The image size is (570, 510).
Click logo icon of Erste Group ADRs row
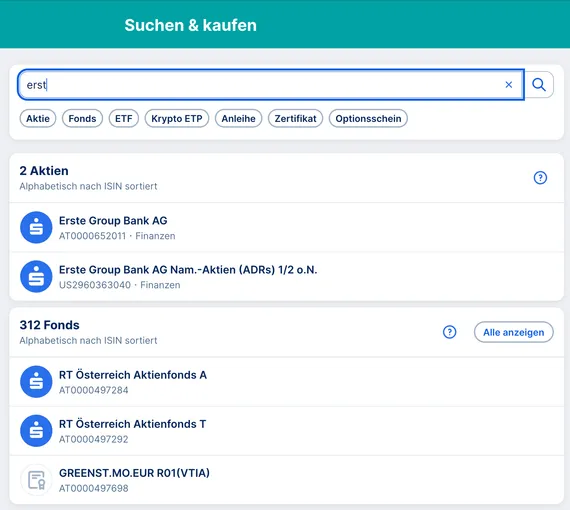(36, 277)
